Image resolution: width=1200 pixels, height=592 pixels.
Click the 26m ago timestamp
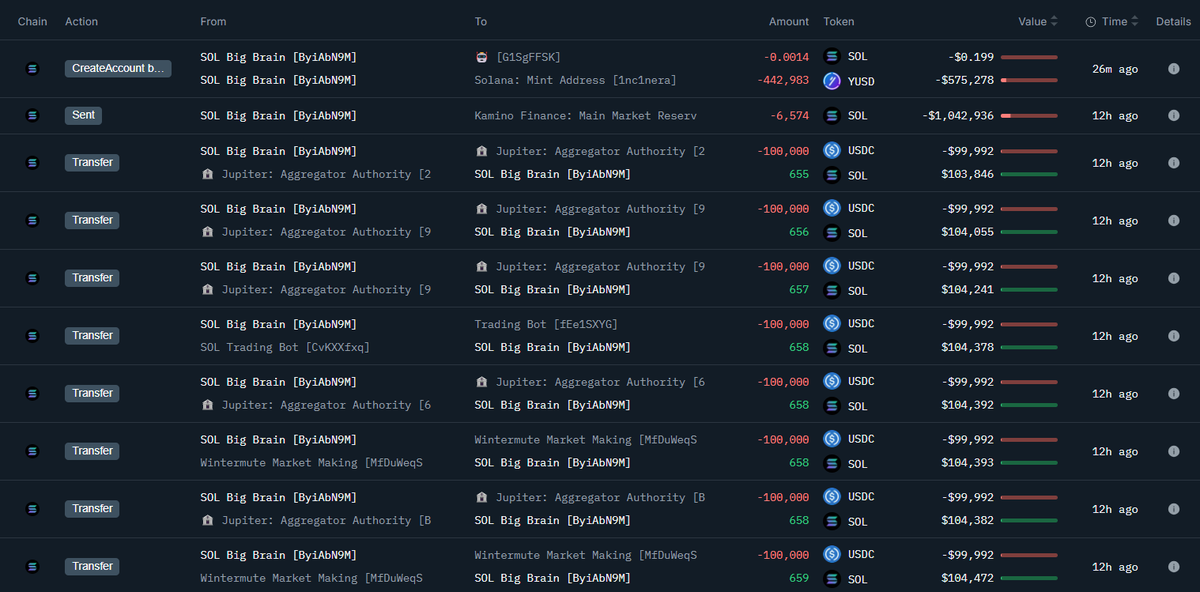pos(1114,69)
